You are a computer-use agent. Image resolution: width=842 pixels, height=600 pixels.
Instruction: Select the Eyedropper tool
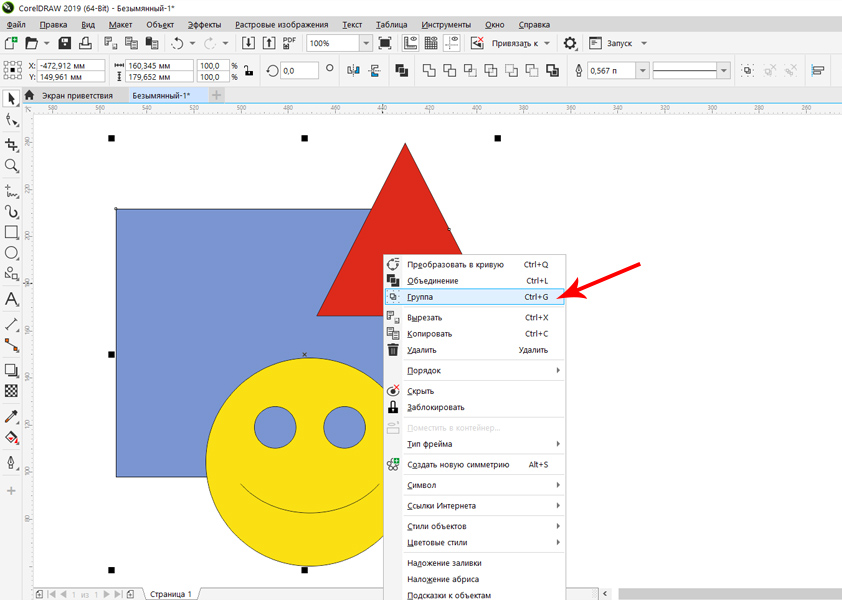[12, 416]
